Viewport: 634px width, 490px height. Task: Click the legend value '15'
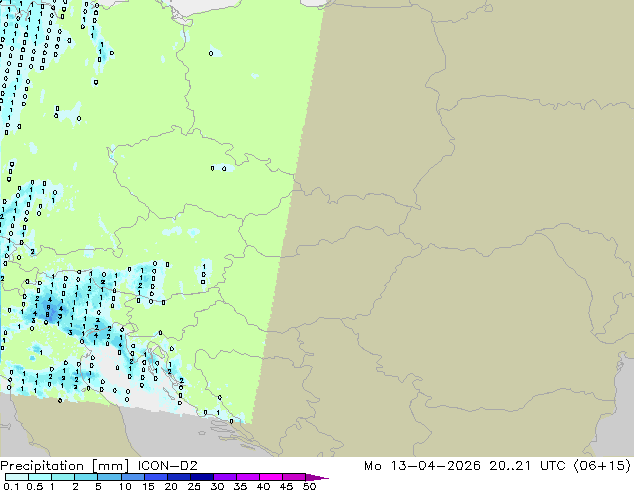tap(148, 486)
